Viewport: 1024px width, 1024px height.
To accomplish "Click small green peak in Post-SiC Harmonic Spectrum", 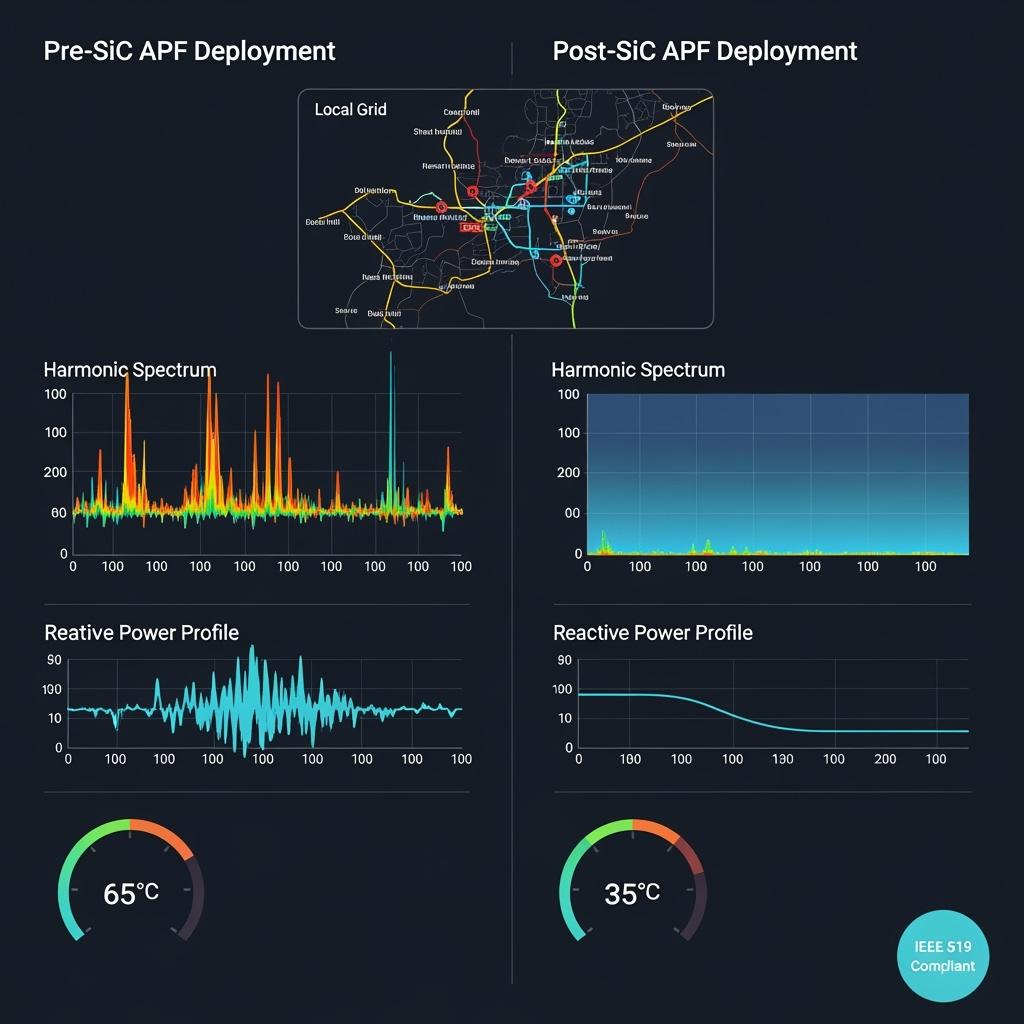I will pos(604,541).
